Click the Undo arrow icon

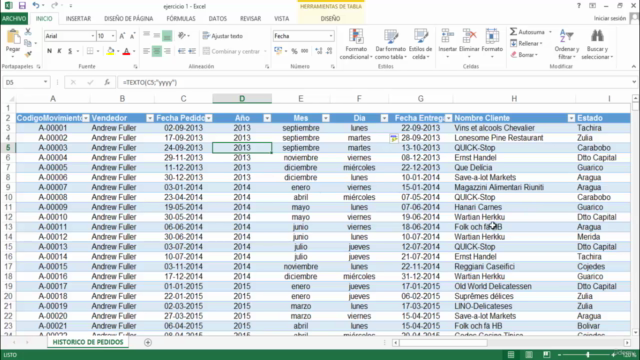click(36, 6)
